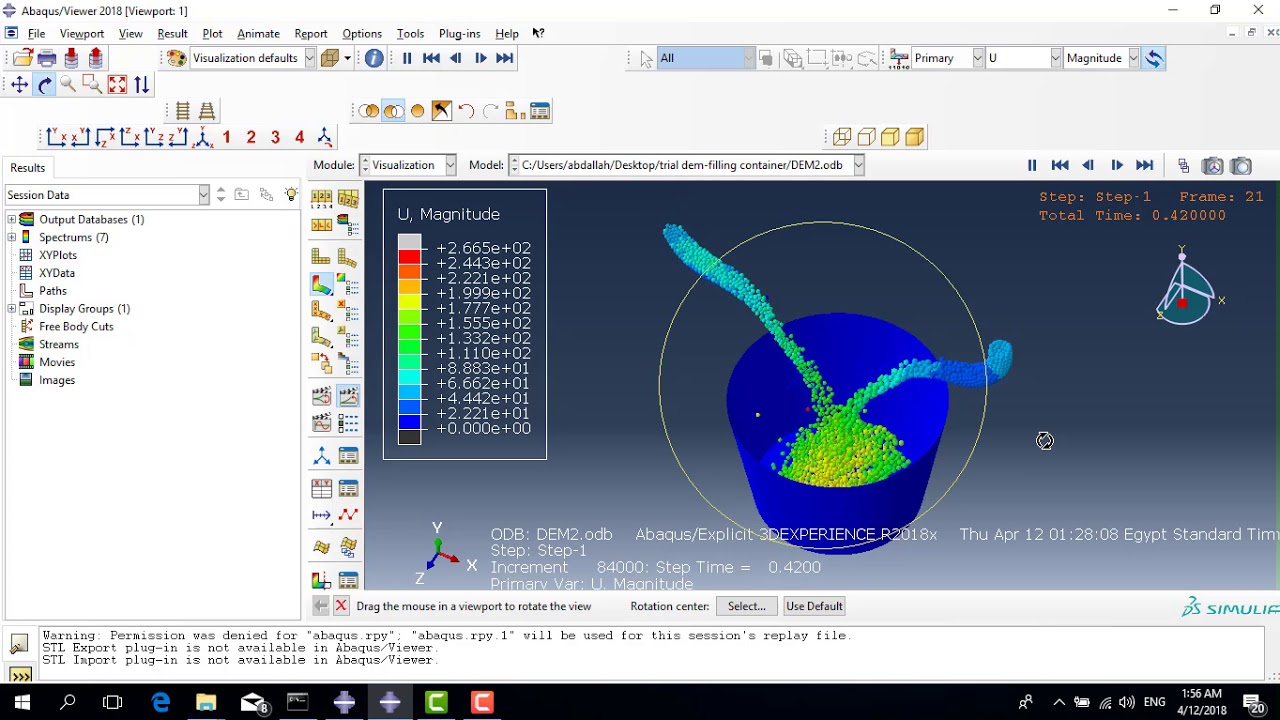Select the Magnify View tool
The width and height of the screenshot is (1280, 720).
tap(68, 85)
